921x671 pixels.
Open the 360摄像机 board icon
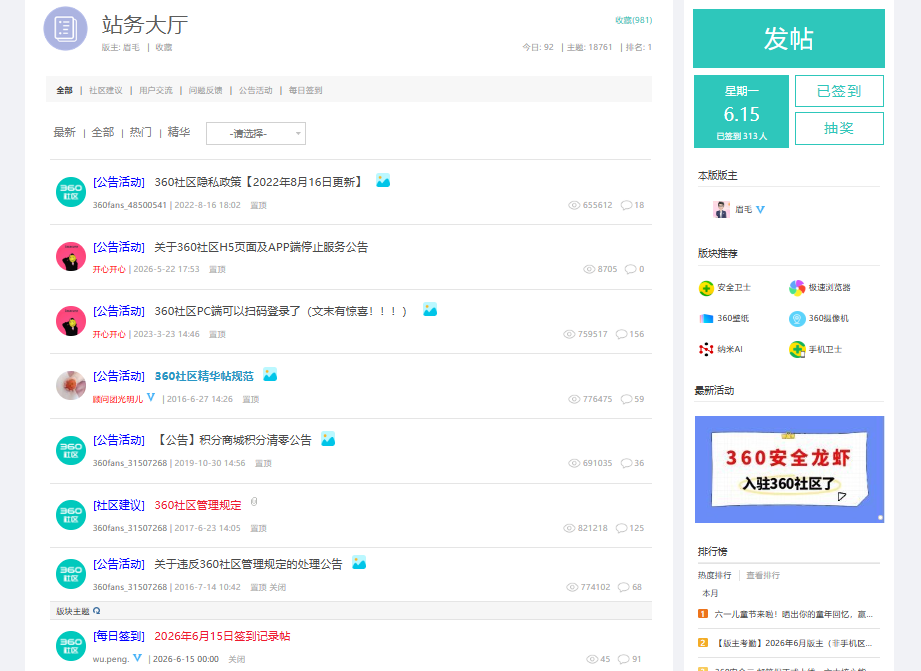point(797,318)
